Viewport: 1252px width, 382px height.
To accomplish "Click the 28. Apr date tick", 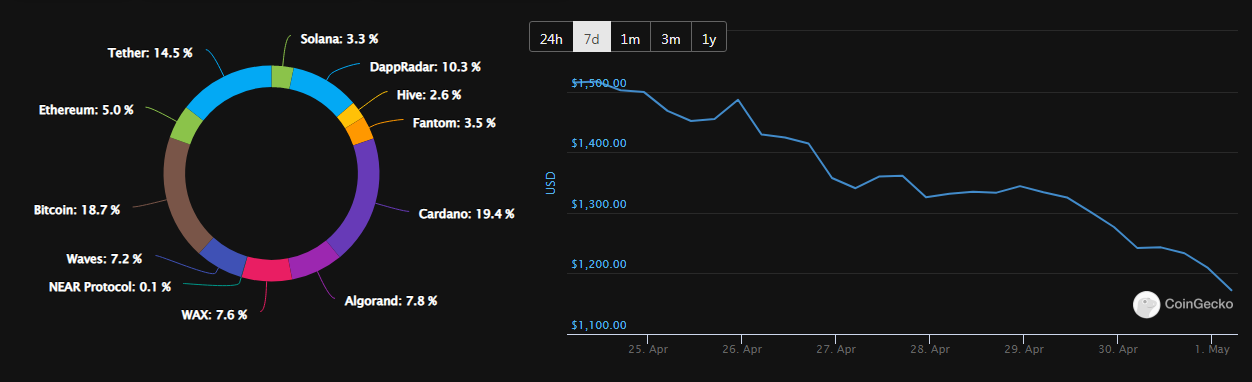I will 930,350.
